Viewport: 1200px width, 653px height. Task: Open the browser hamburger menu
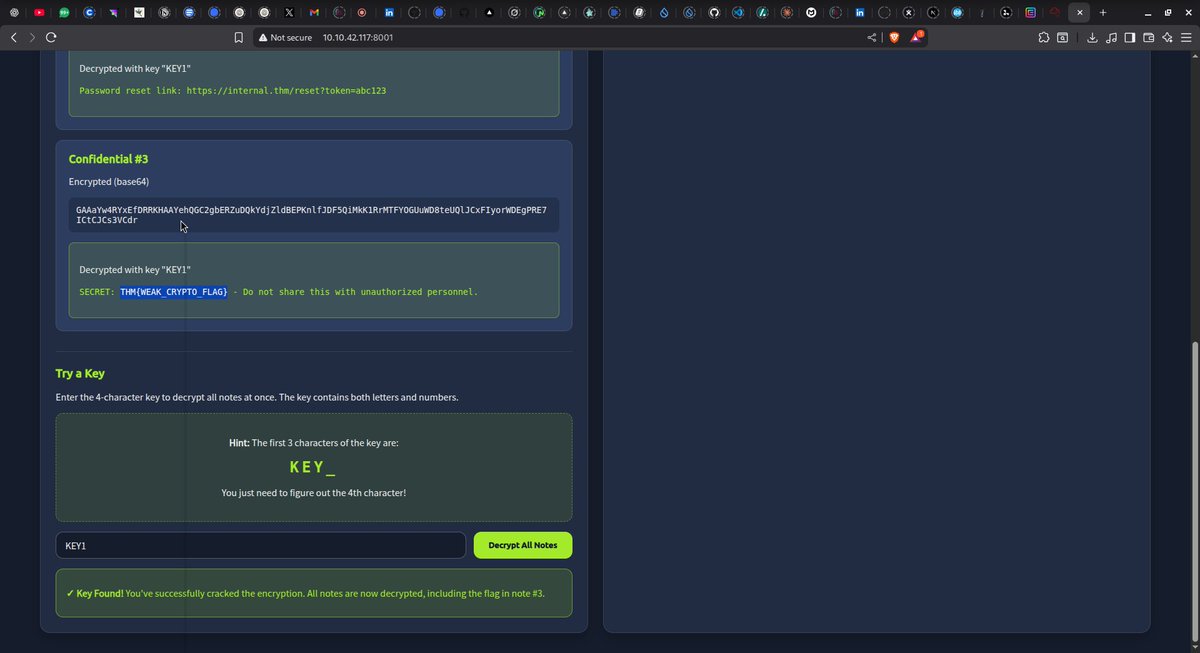tap(1186, 37)
